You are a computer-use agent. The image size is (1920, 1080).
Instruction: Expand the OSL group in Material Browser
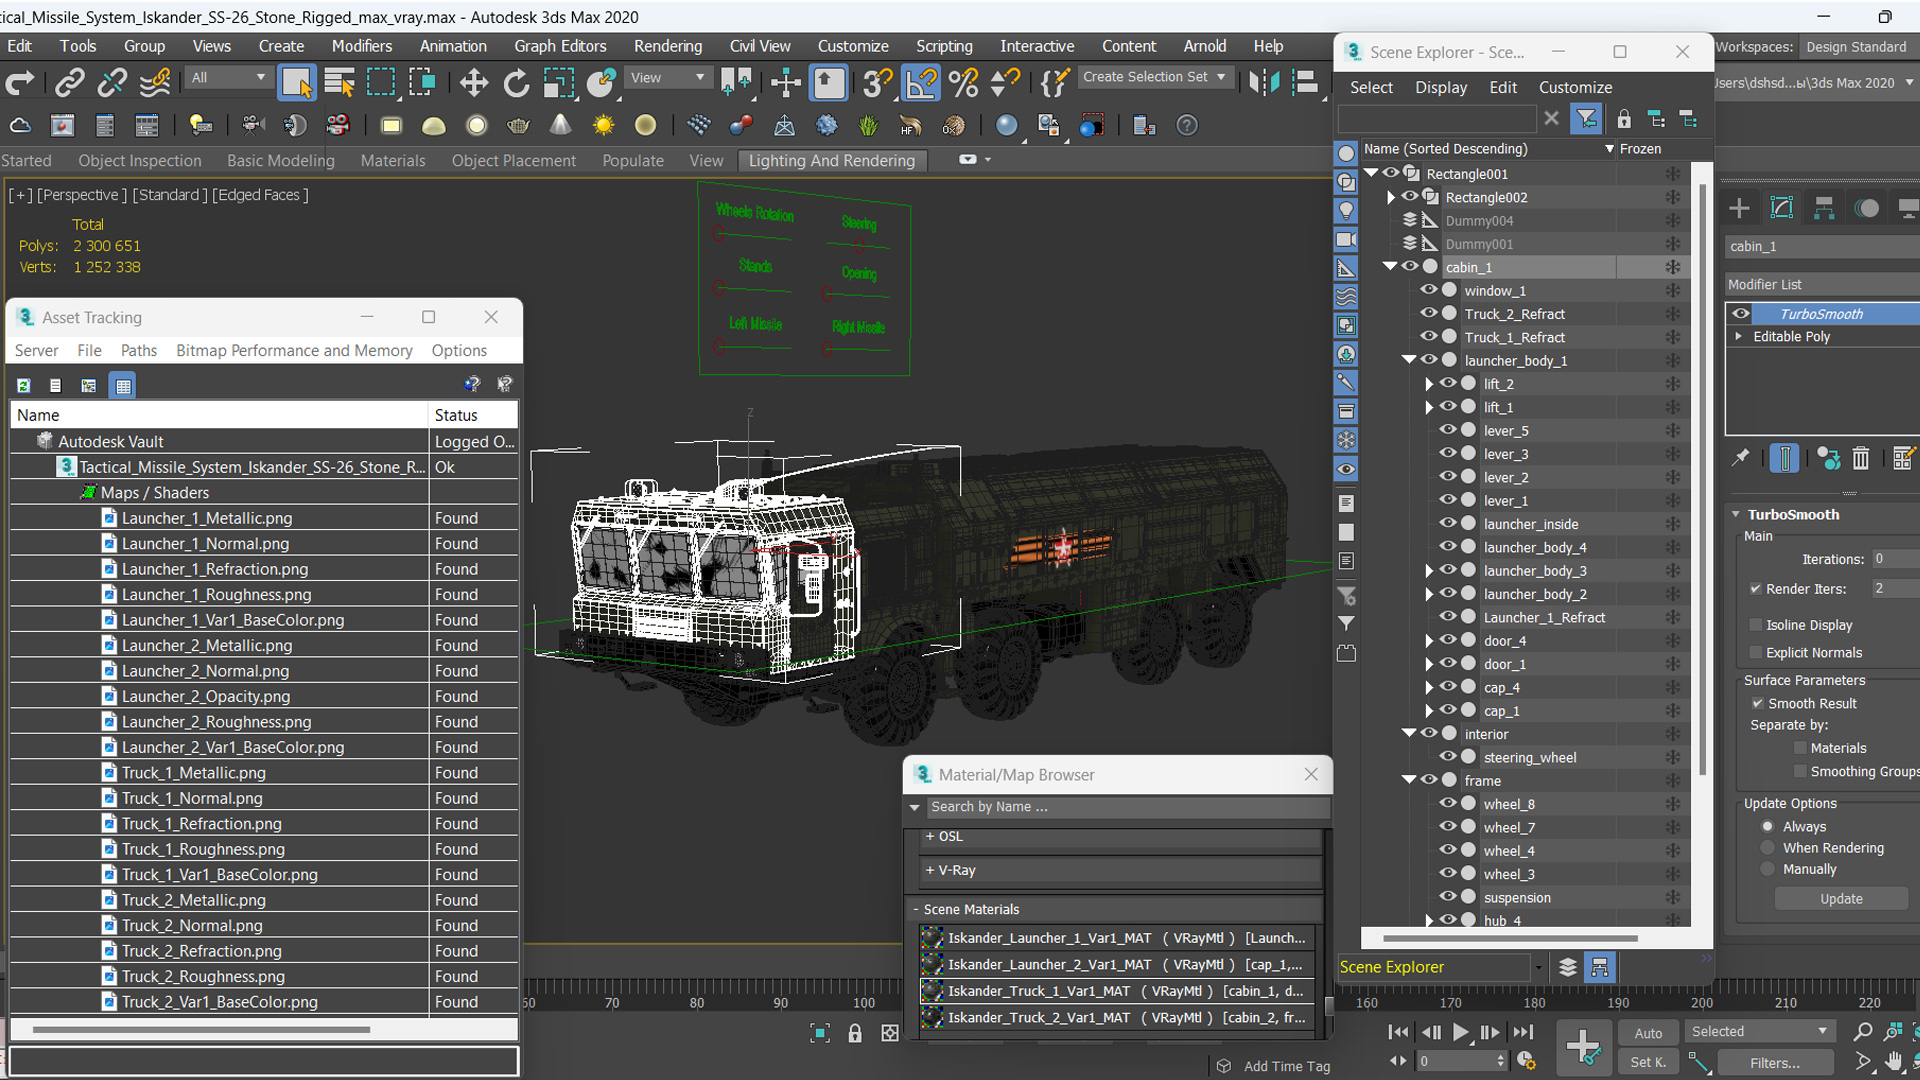(930, 836)
